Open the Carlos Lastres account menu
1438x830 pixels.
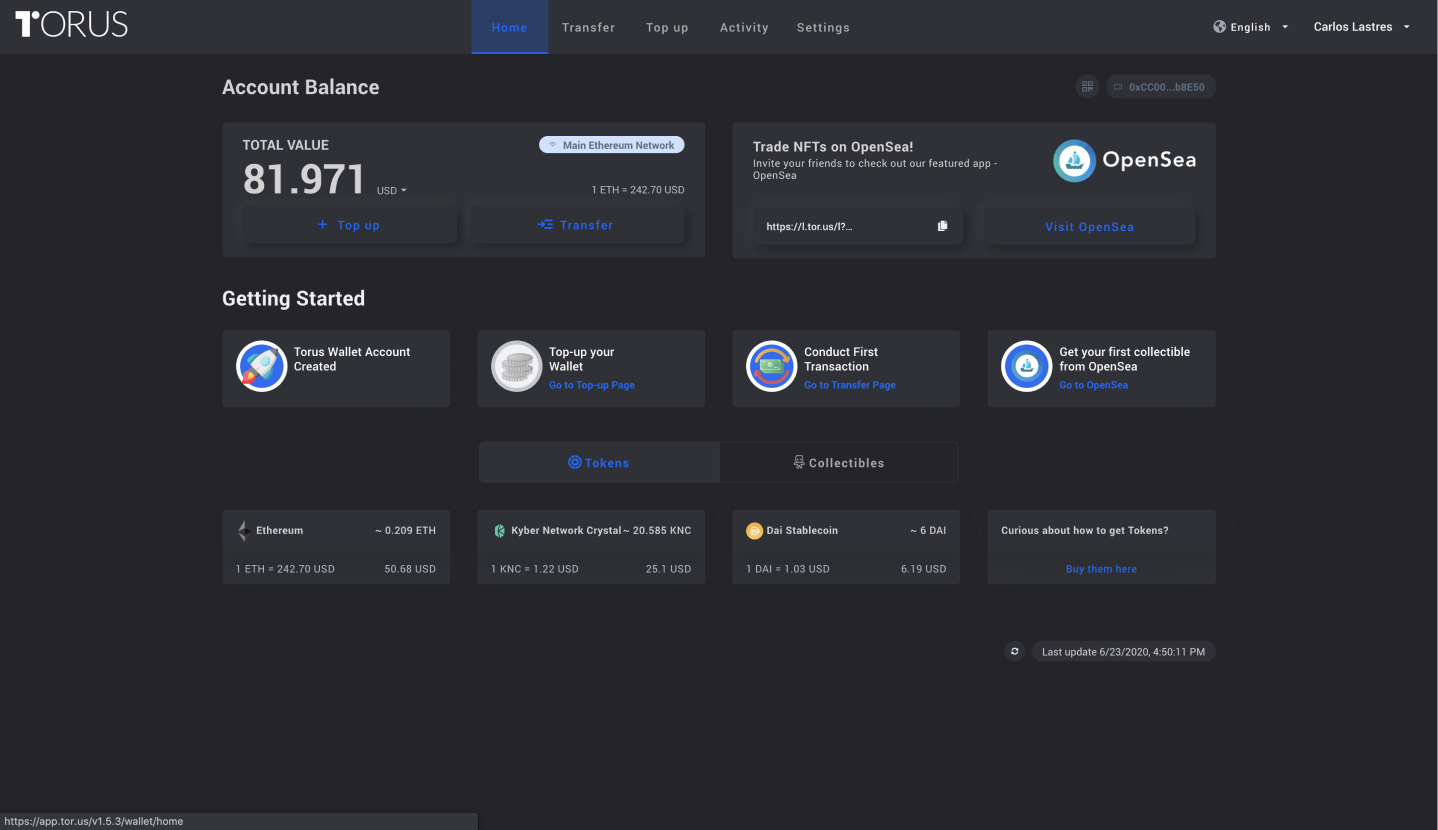point(1361,27)
